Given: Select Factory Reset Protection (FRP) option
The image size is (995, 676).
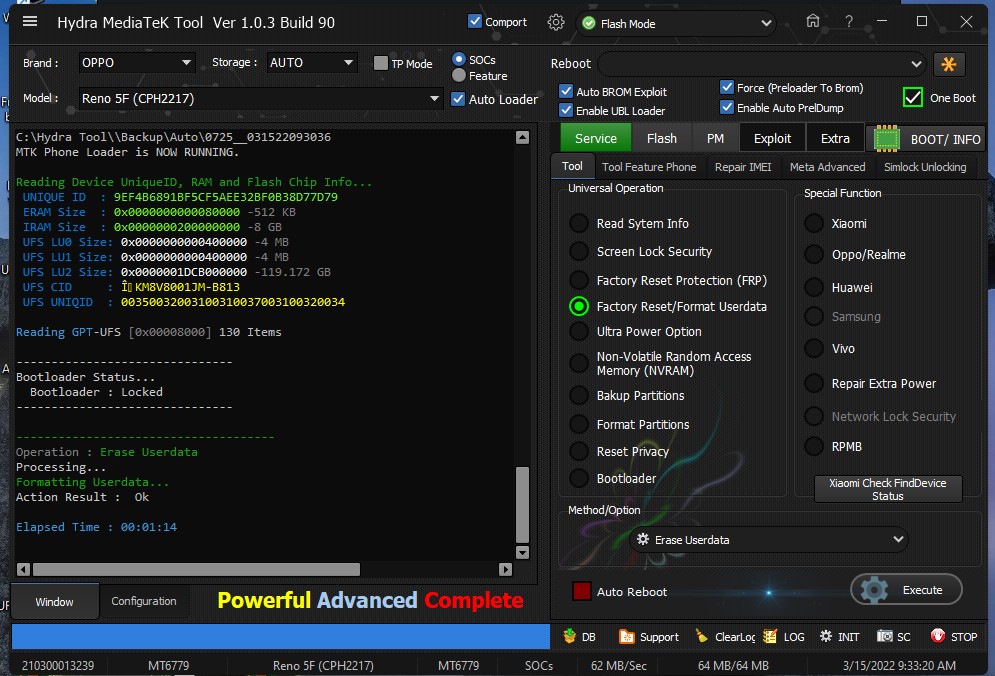Looking at the screenshot, I should coord(579,280).
